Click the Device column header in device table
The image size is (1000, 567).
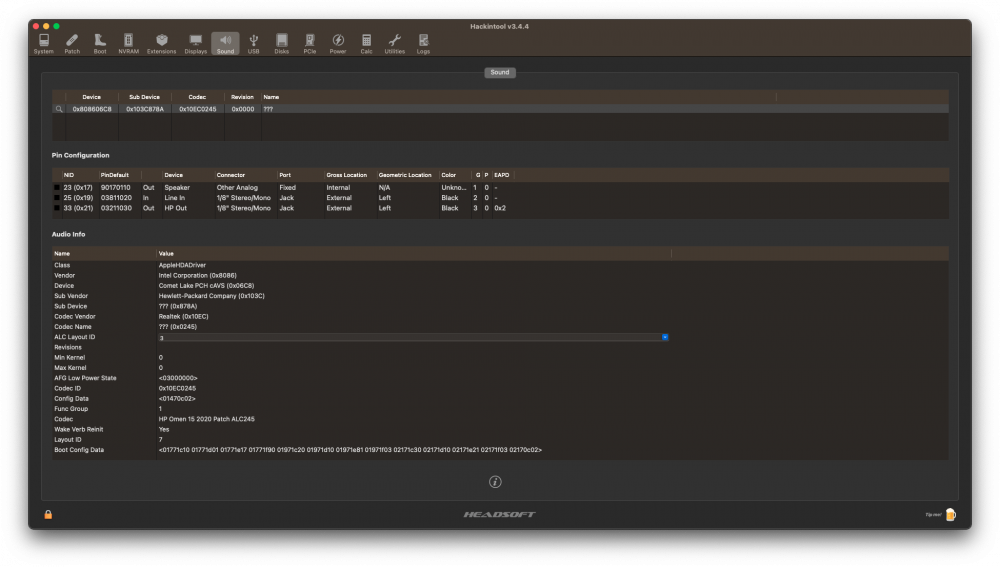pyautogui.click(x=91, y=97)
